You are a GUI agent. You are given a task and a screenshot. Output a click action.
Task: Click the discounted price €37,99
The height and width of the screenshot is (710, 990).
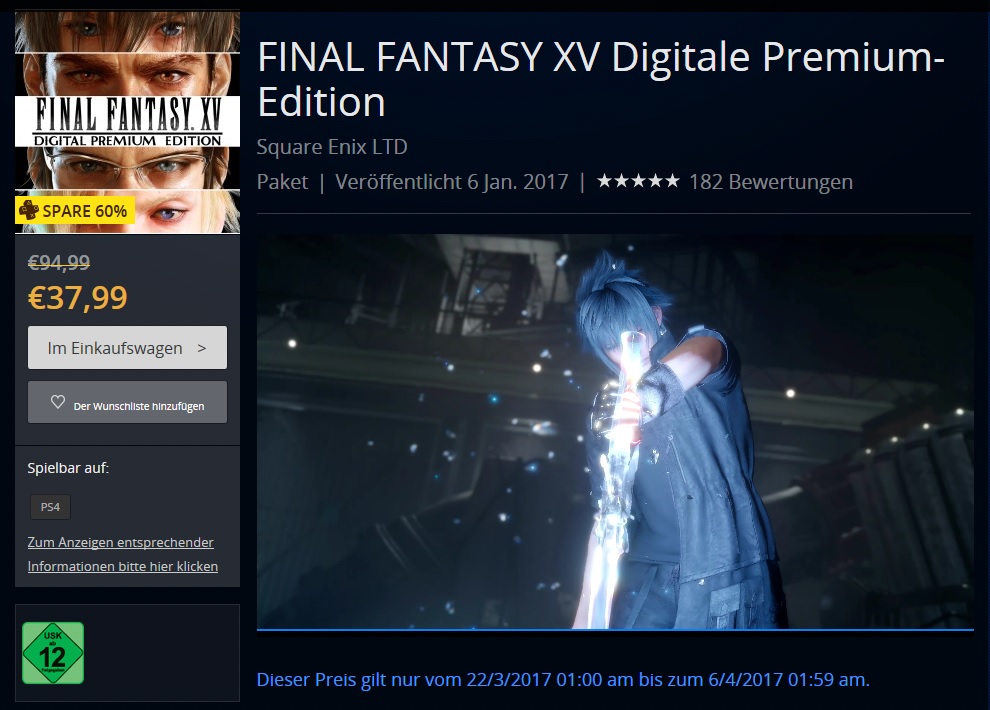pos(78,297)
